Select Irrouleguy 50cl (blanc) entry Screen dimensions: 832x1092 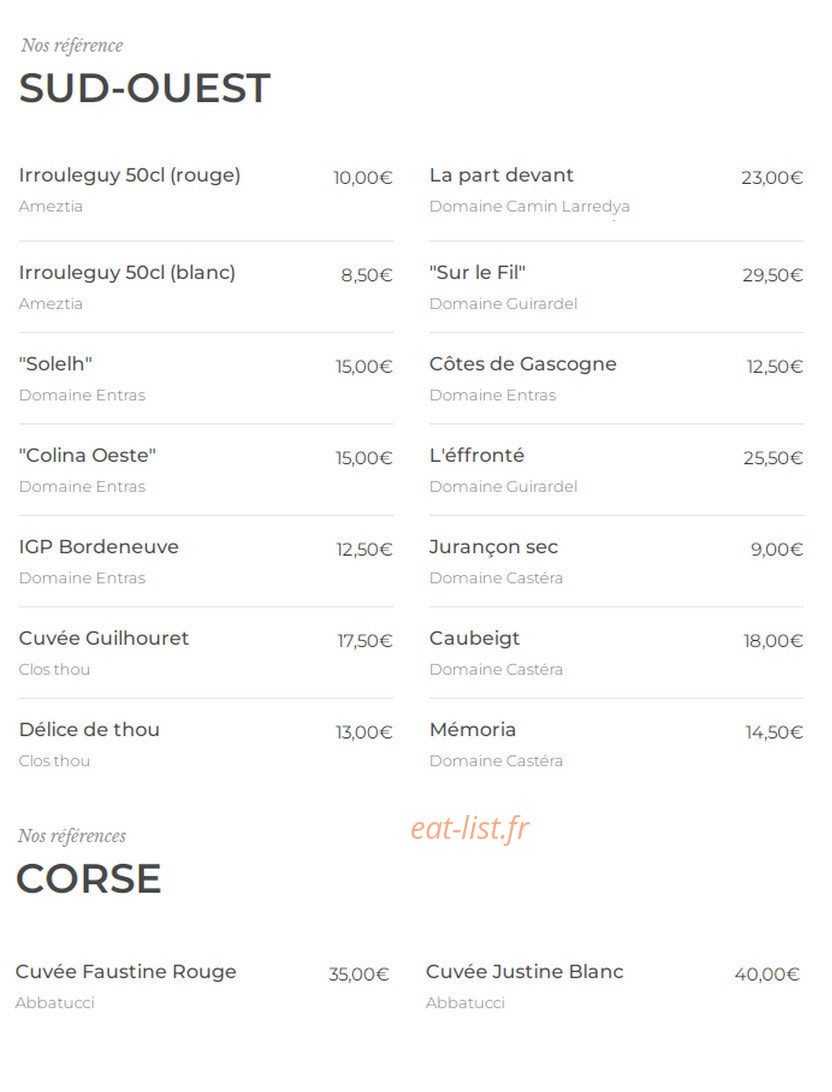[x=127, y=273]
